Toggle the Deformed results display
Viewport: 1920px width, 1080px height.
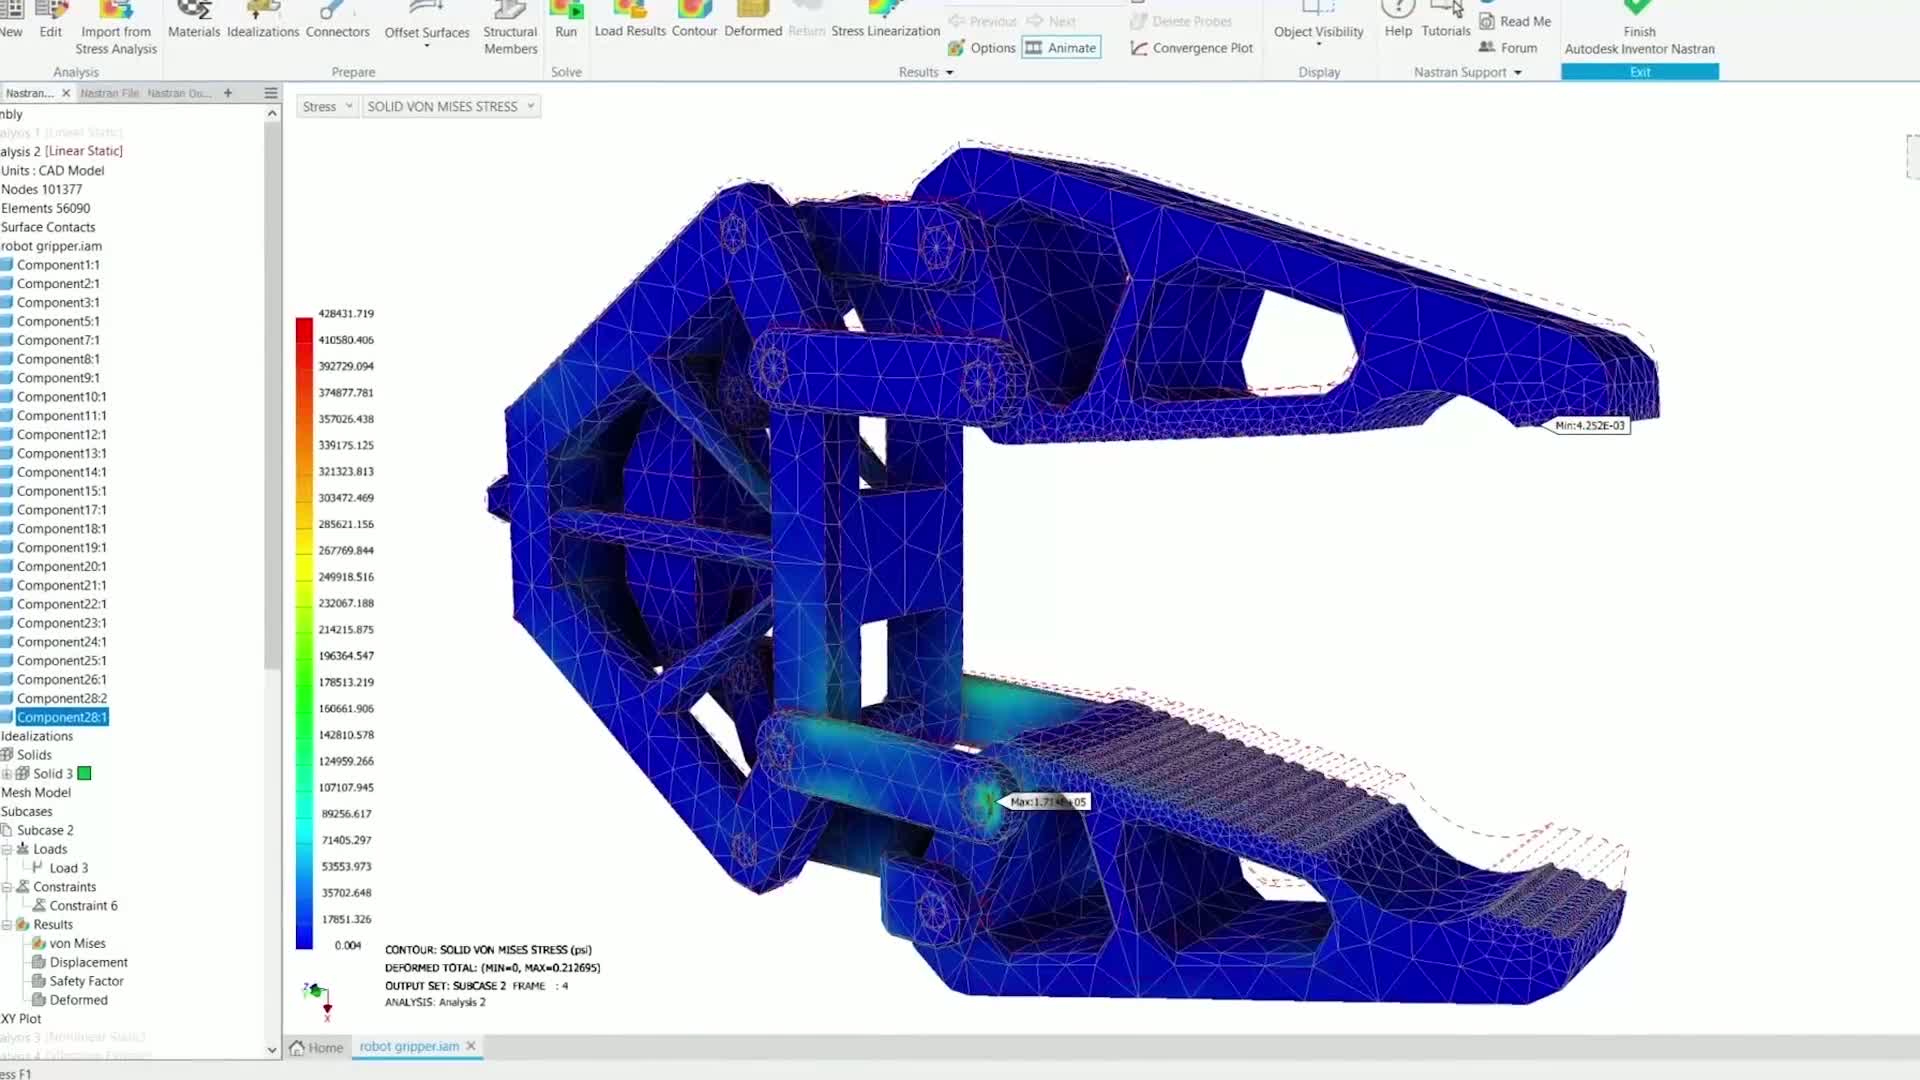pos(753,21)
